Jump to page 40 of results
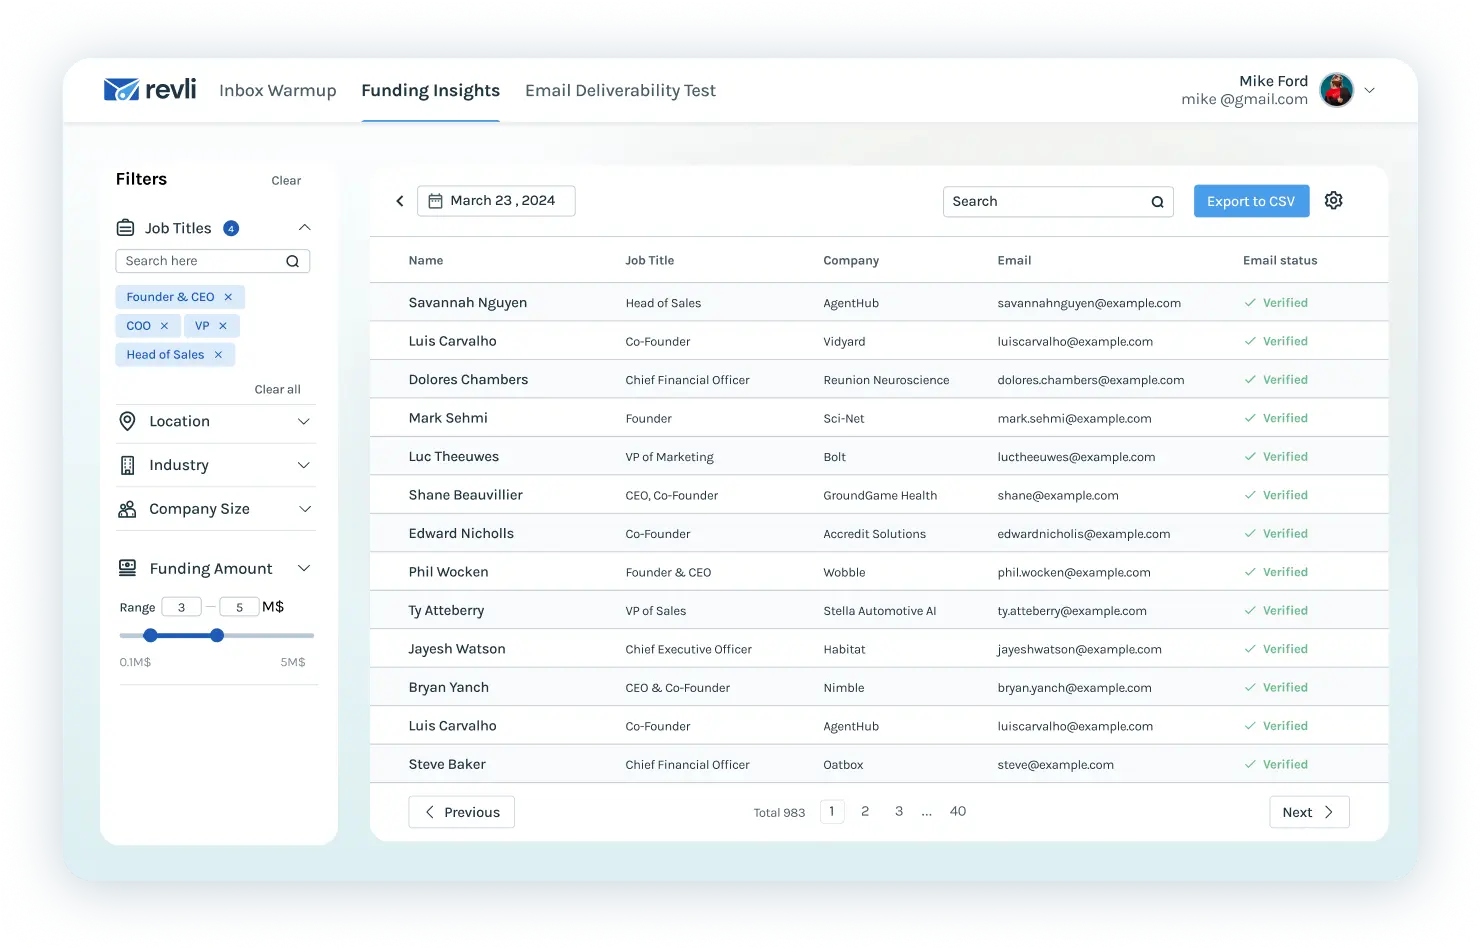Viewport: 1480px width, 948px height. [x=958, y=811]
